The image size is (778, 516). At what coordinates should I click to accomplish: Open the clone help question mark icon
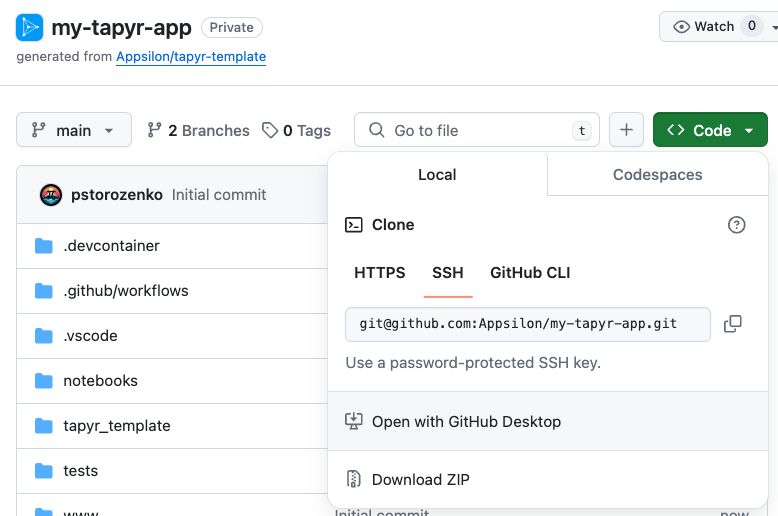point(736,225)
